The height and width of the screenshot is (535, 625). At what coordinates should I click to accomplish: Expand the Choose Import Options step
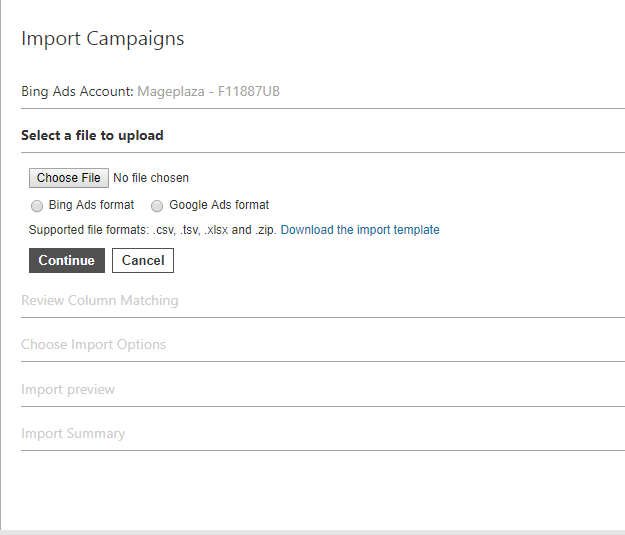[93, 344]
